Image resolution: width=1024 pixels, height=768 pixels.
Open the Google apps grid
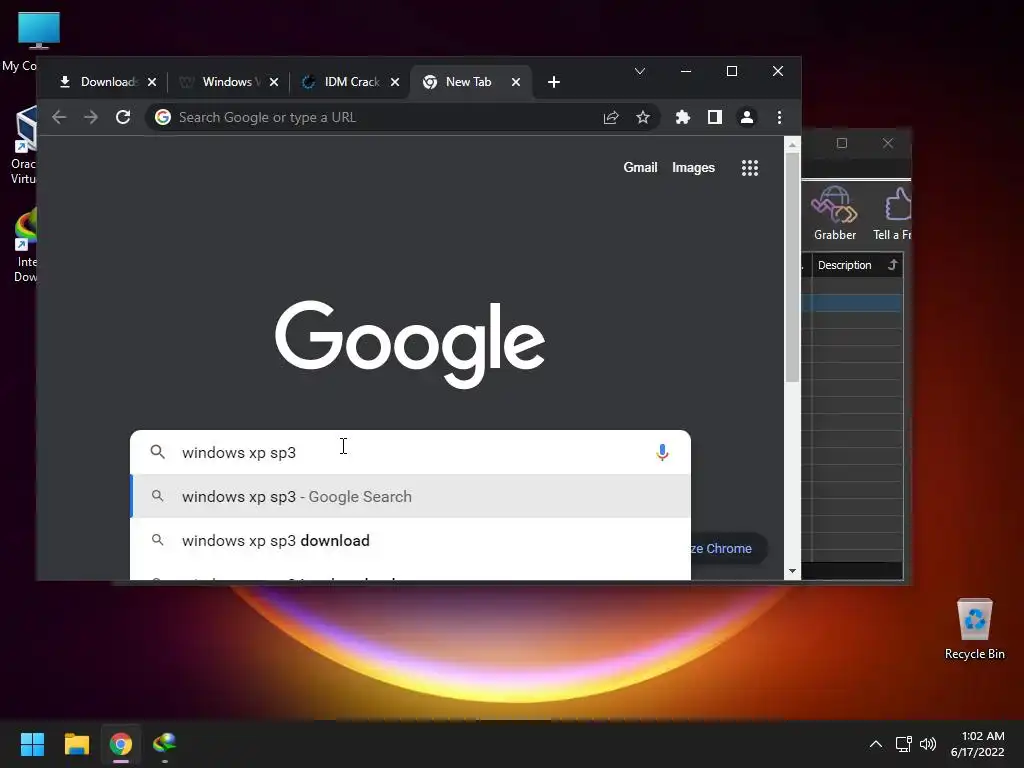coord(750,168)
